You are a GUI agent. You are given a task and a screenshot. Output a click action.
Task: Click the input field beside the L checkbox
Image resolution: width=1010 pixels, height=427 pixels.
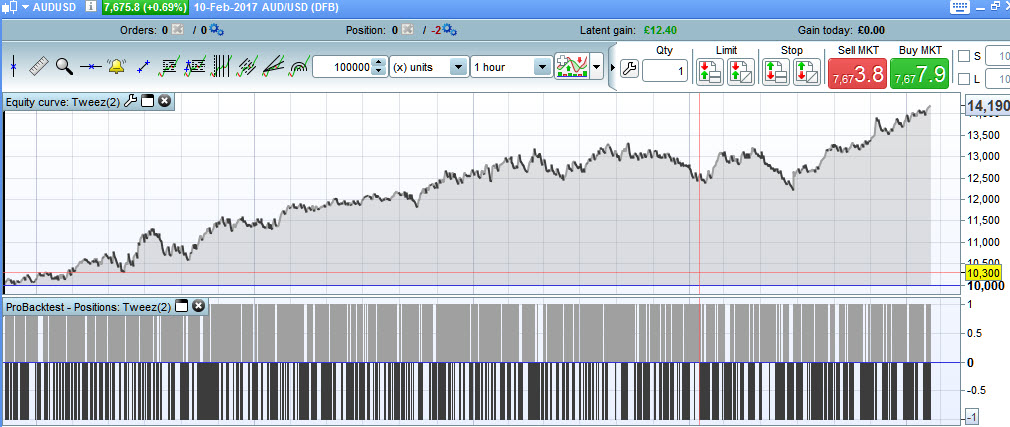pyautogui.click(x=998, y=79)
